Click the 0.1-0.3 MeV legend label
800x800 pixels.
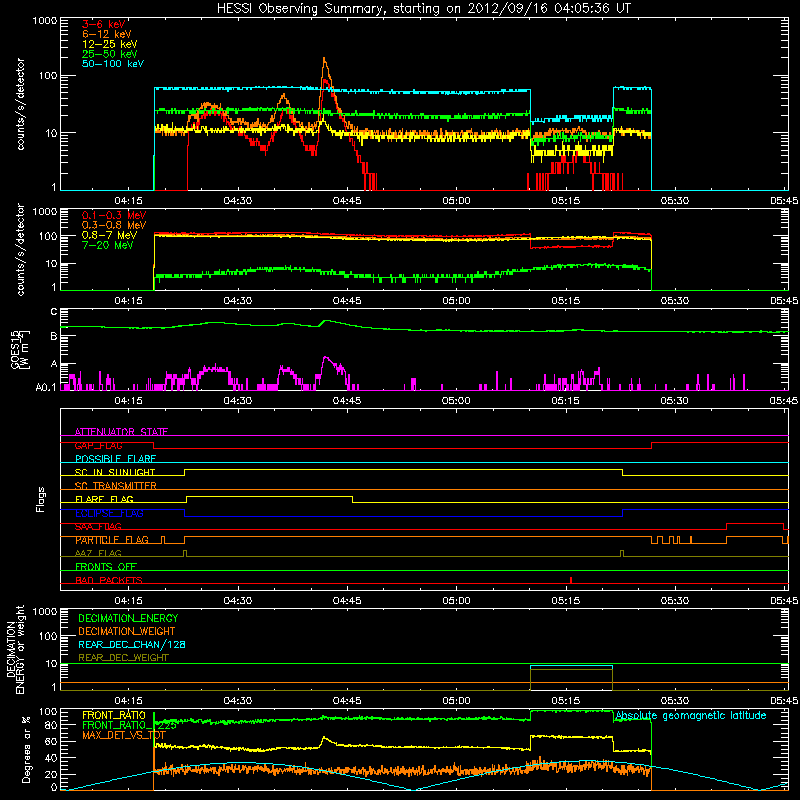coord(114,215)
